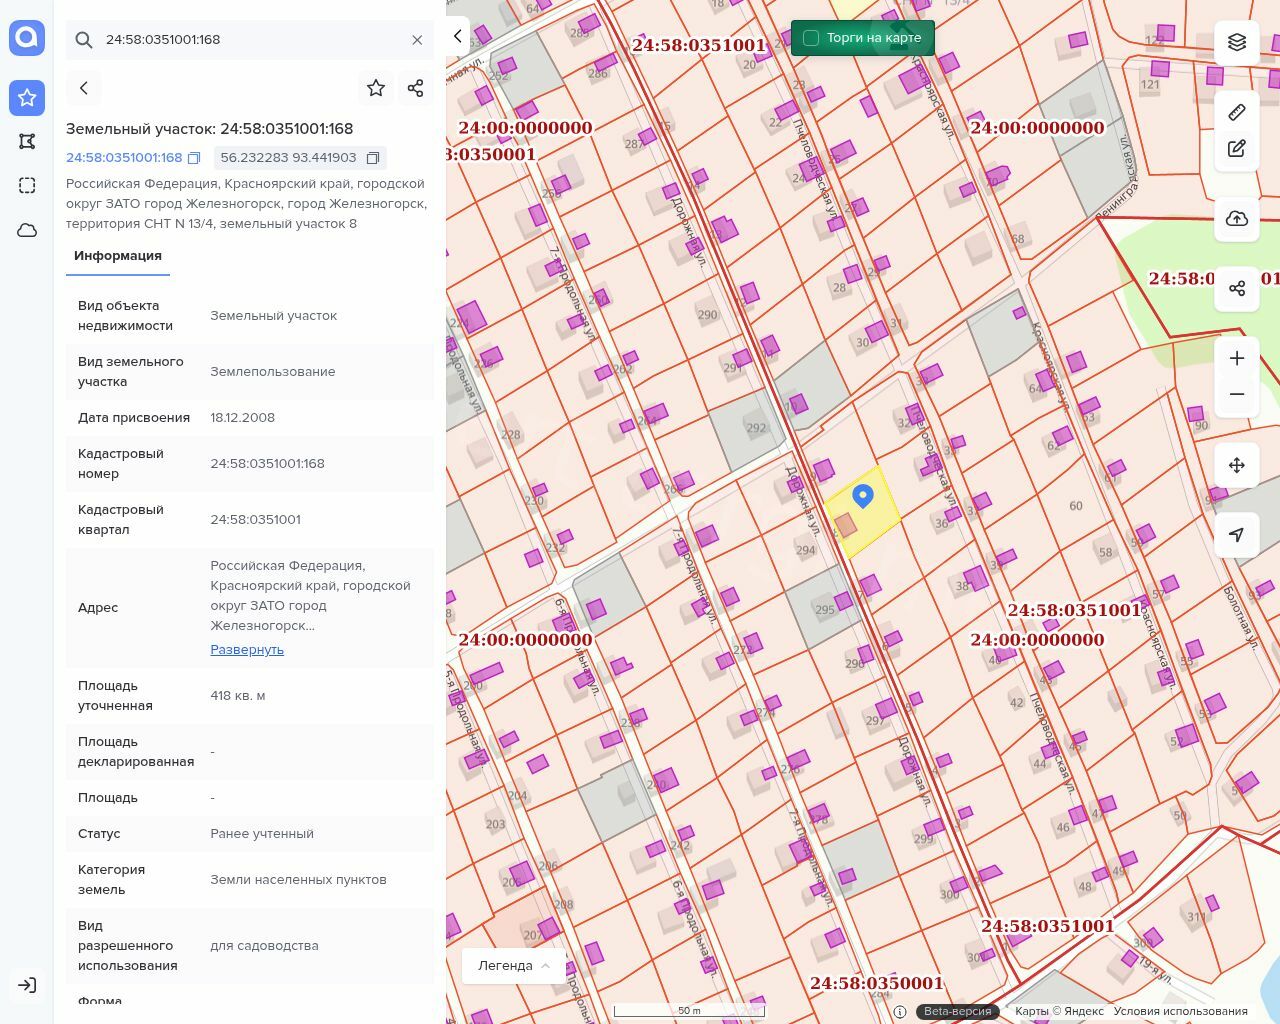1280x1024 pixels.
Task: Open the map layers panel
Action: pos(1237,42)
